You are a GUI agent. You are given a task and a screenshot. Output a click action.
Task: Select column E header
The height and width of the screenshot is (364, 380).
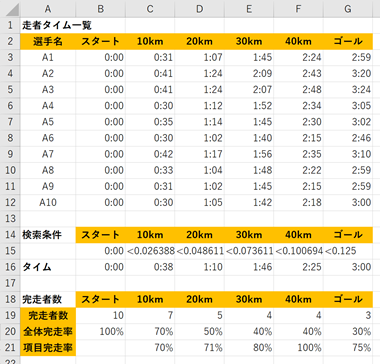pyautogui.click(x=249, y=9)
